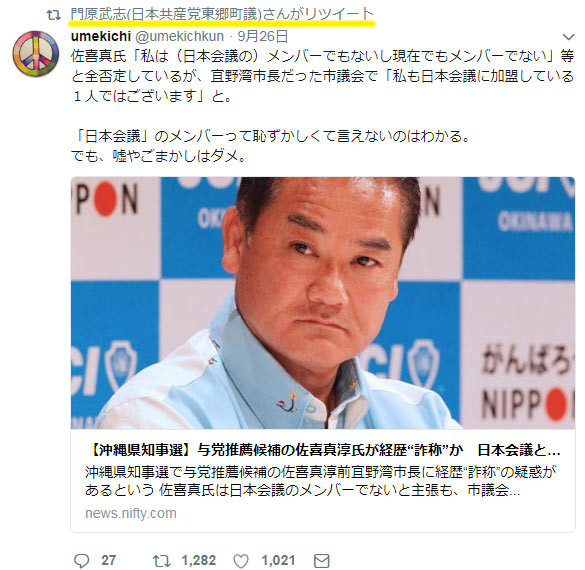Click the さんがリツイート label text

pos(318,14)
